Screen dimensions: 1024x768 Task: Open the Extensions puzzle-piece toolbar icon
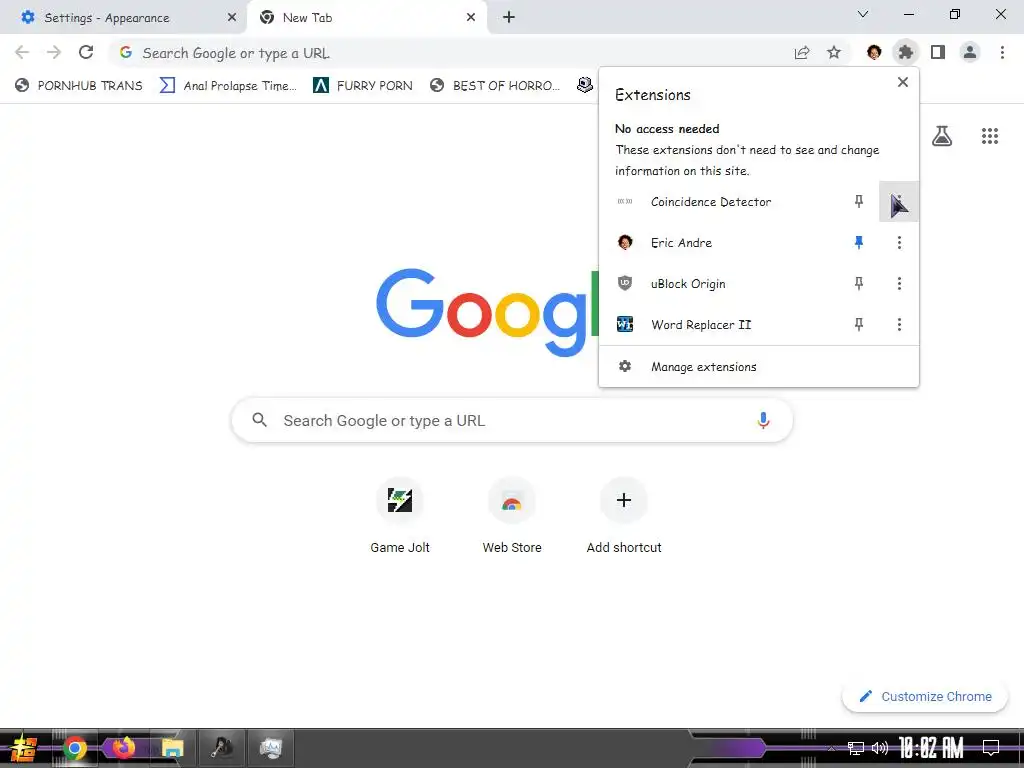(905, 52)
